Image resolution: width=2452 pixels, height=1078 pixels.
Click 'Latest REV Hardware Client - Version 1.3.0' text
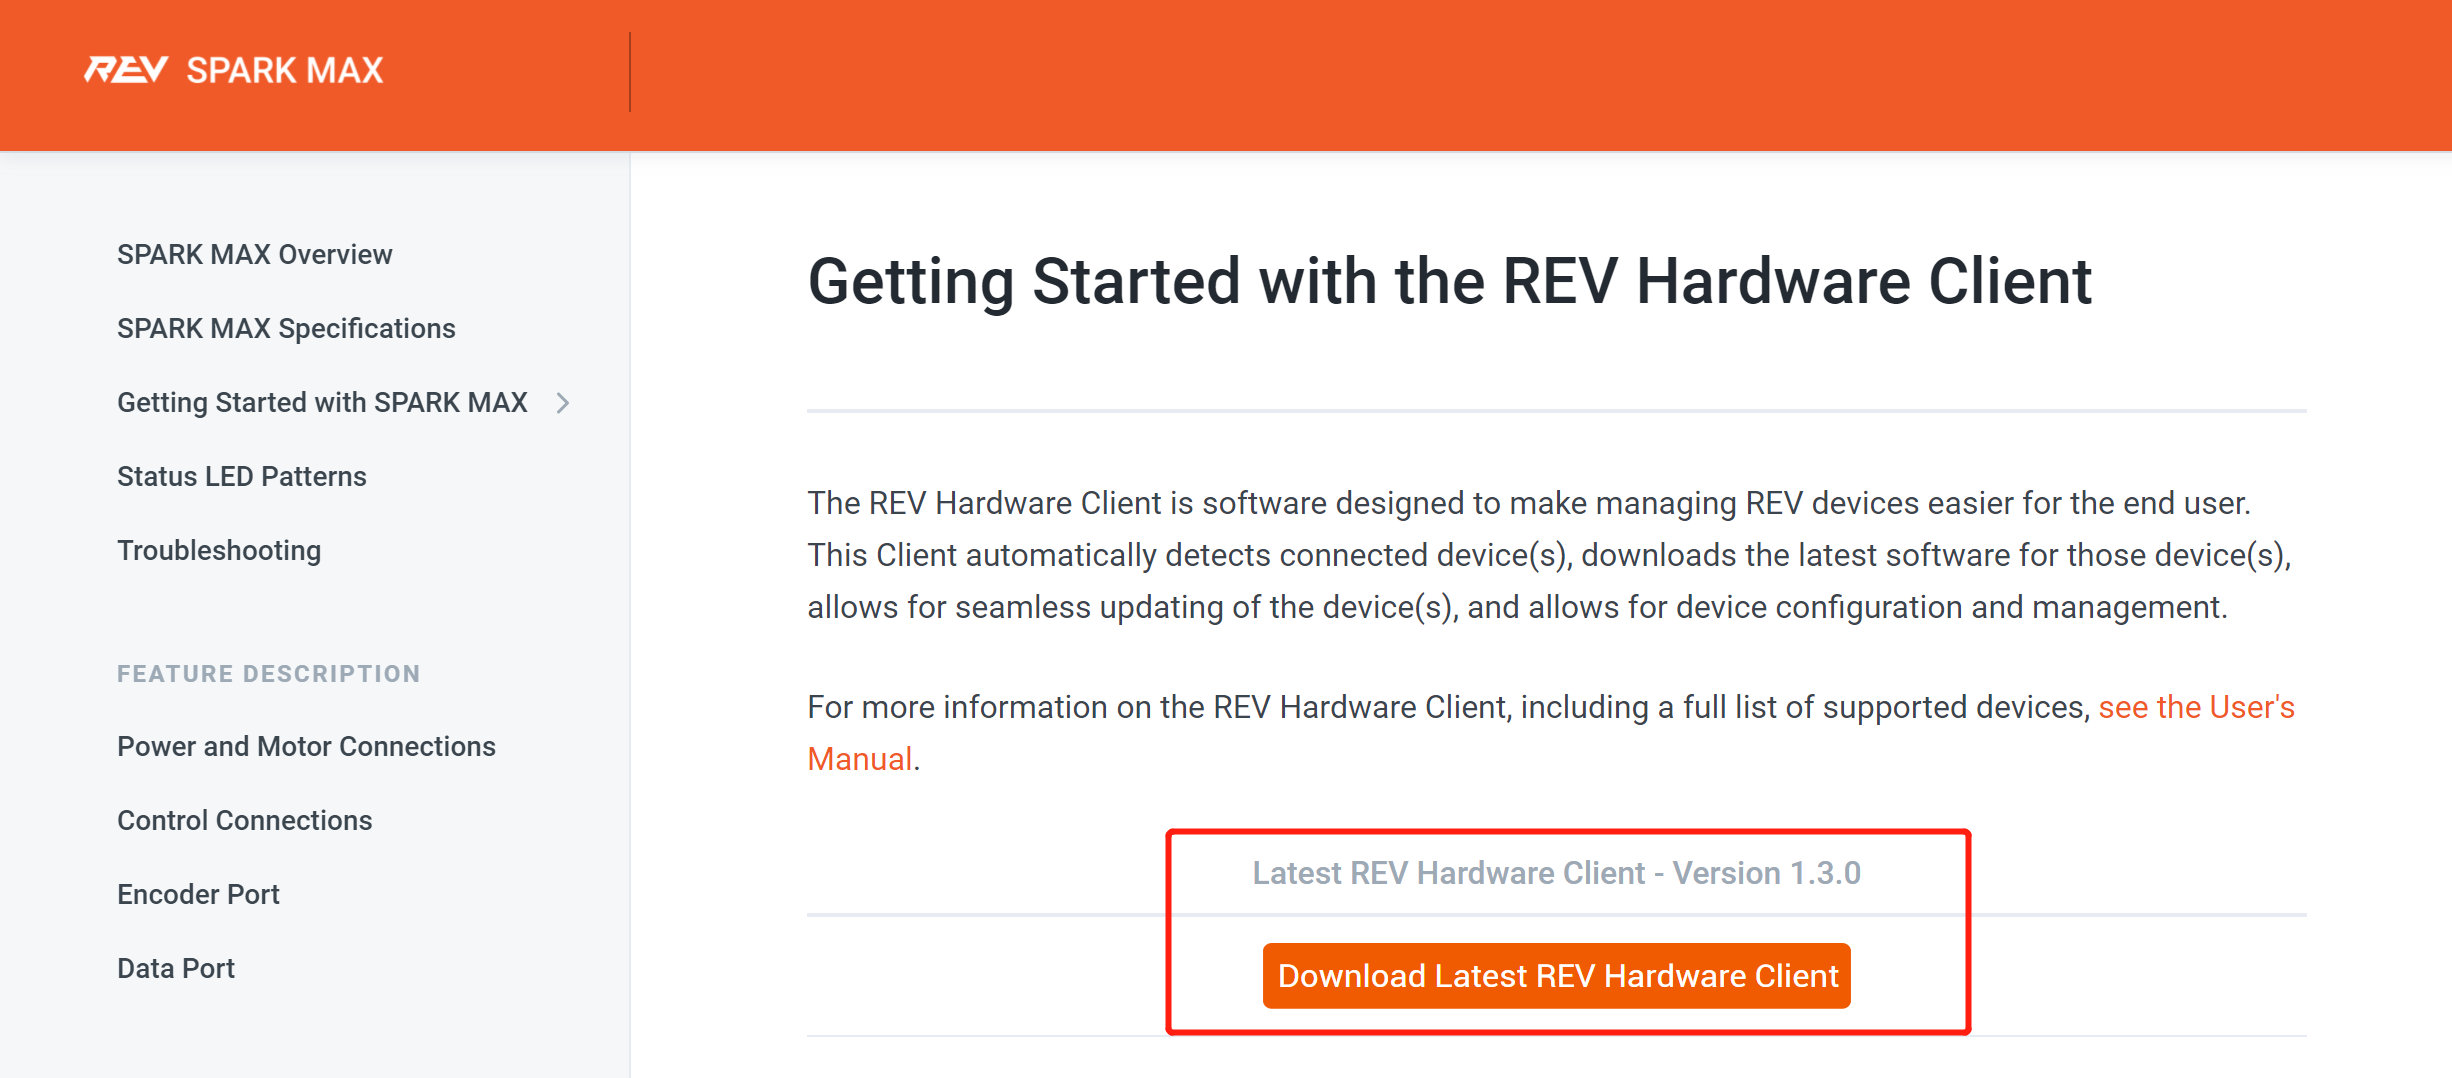tap(1557, 873)
